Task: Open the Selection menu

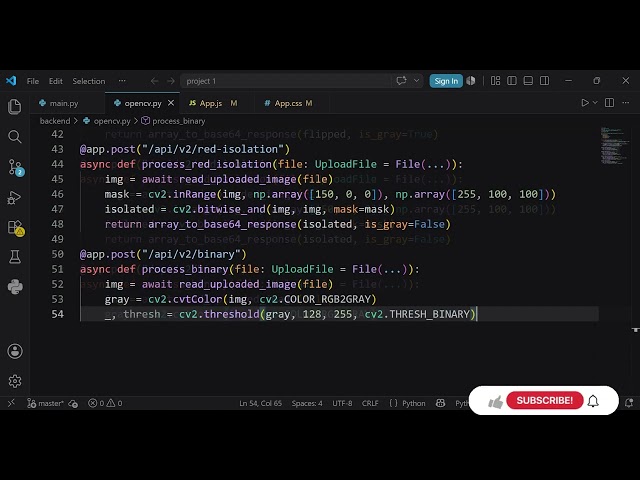Action: 89,81
